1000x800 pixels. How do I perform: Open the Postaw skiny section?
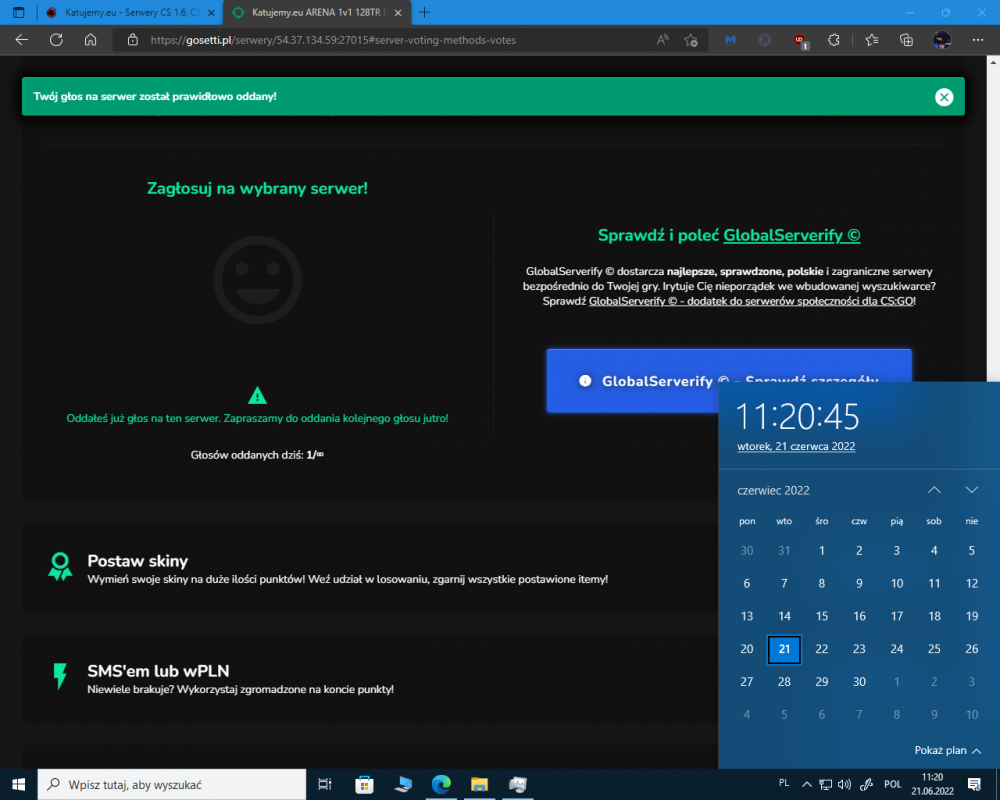tap(370, 568)
